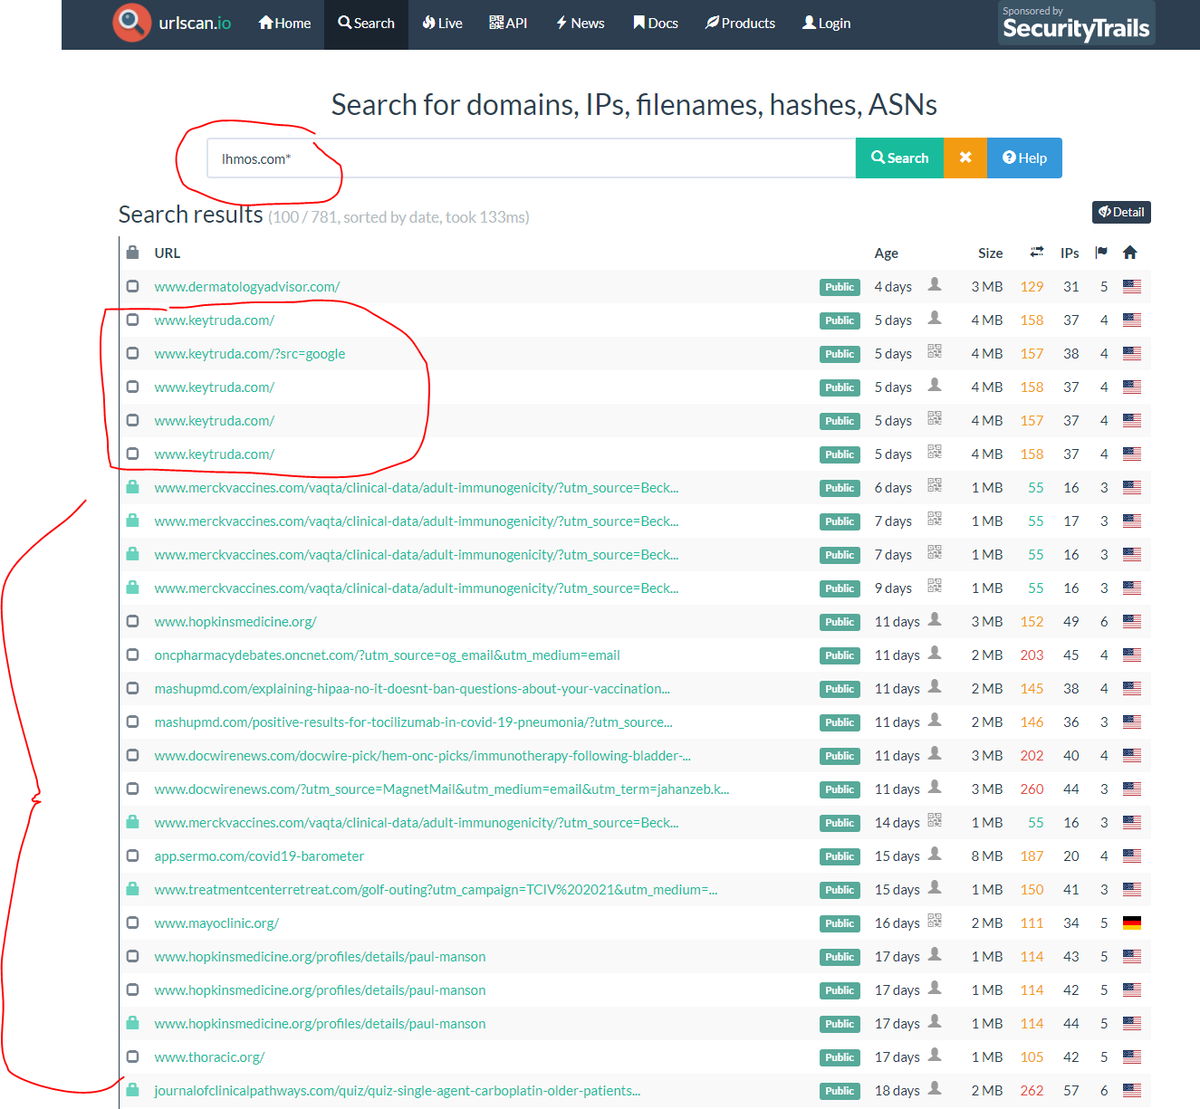Image resolution: width=1200 pixels, height=1109 pixels.
Task: Click green lock icon in treatmentcenterretreat row
Action: pos(132,889)
